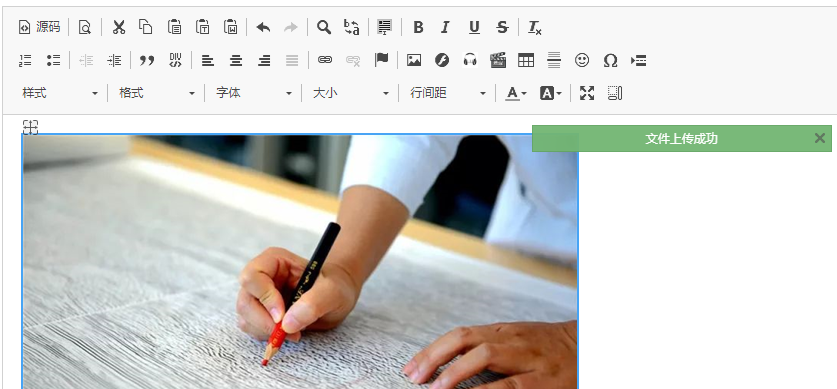Select the uploaded pencil drawing image
Viewport: 837px width, 389px height.
pos(300,261)
